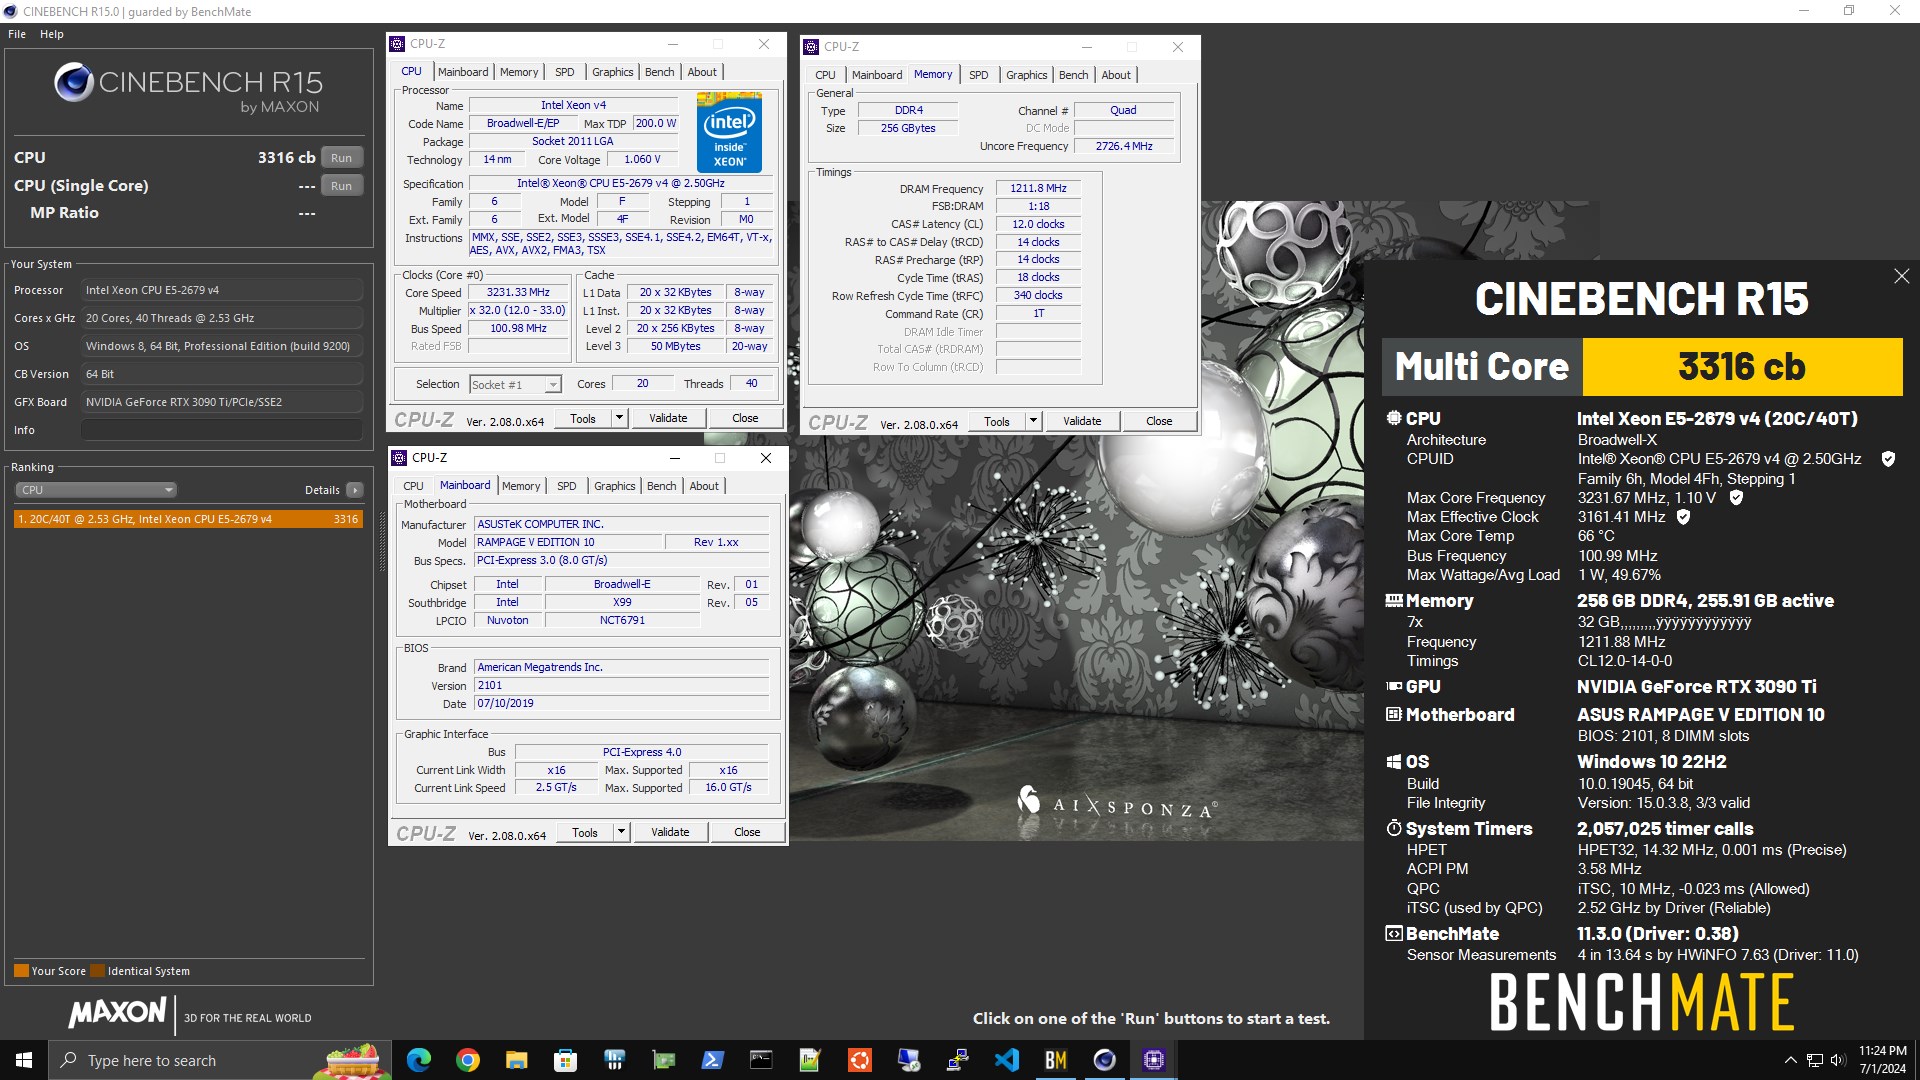Select the GFX Board value field

click(221, 402)
